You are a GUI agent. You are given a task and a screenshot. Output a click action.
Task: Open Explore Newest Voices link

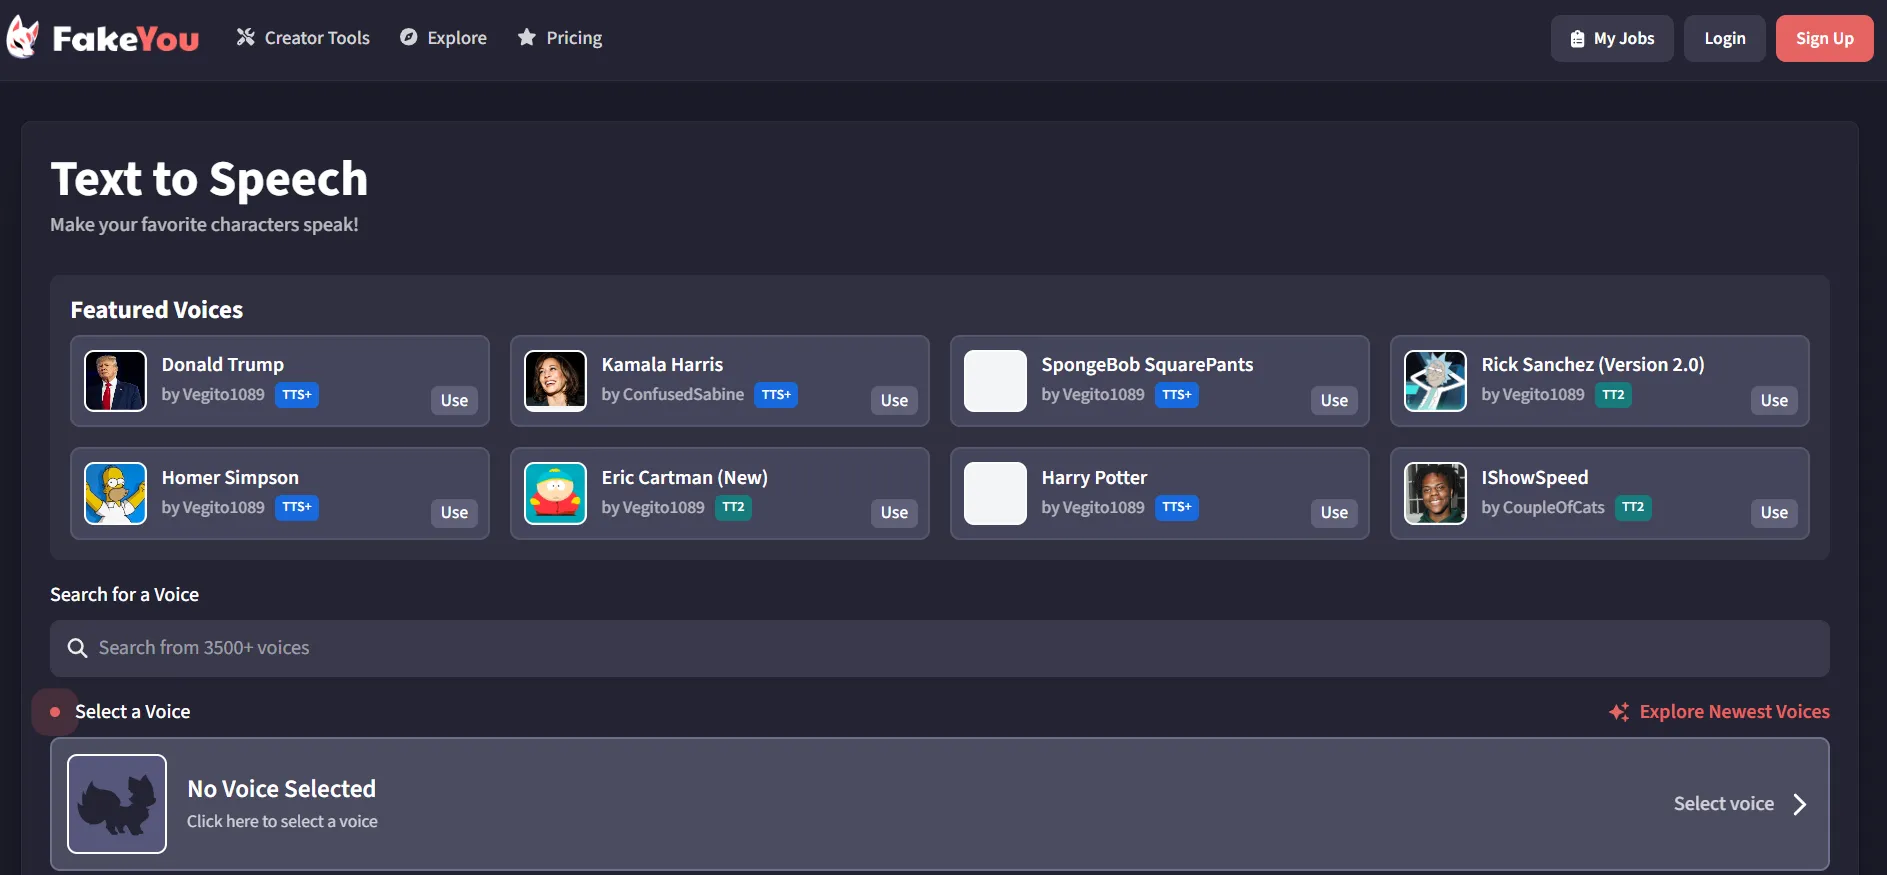[1719, 711]
